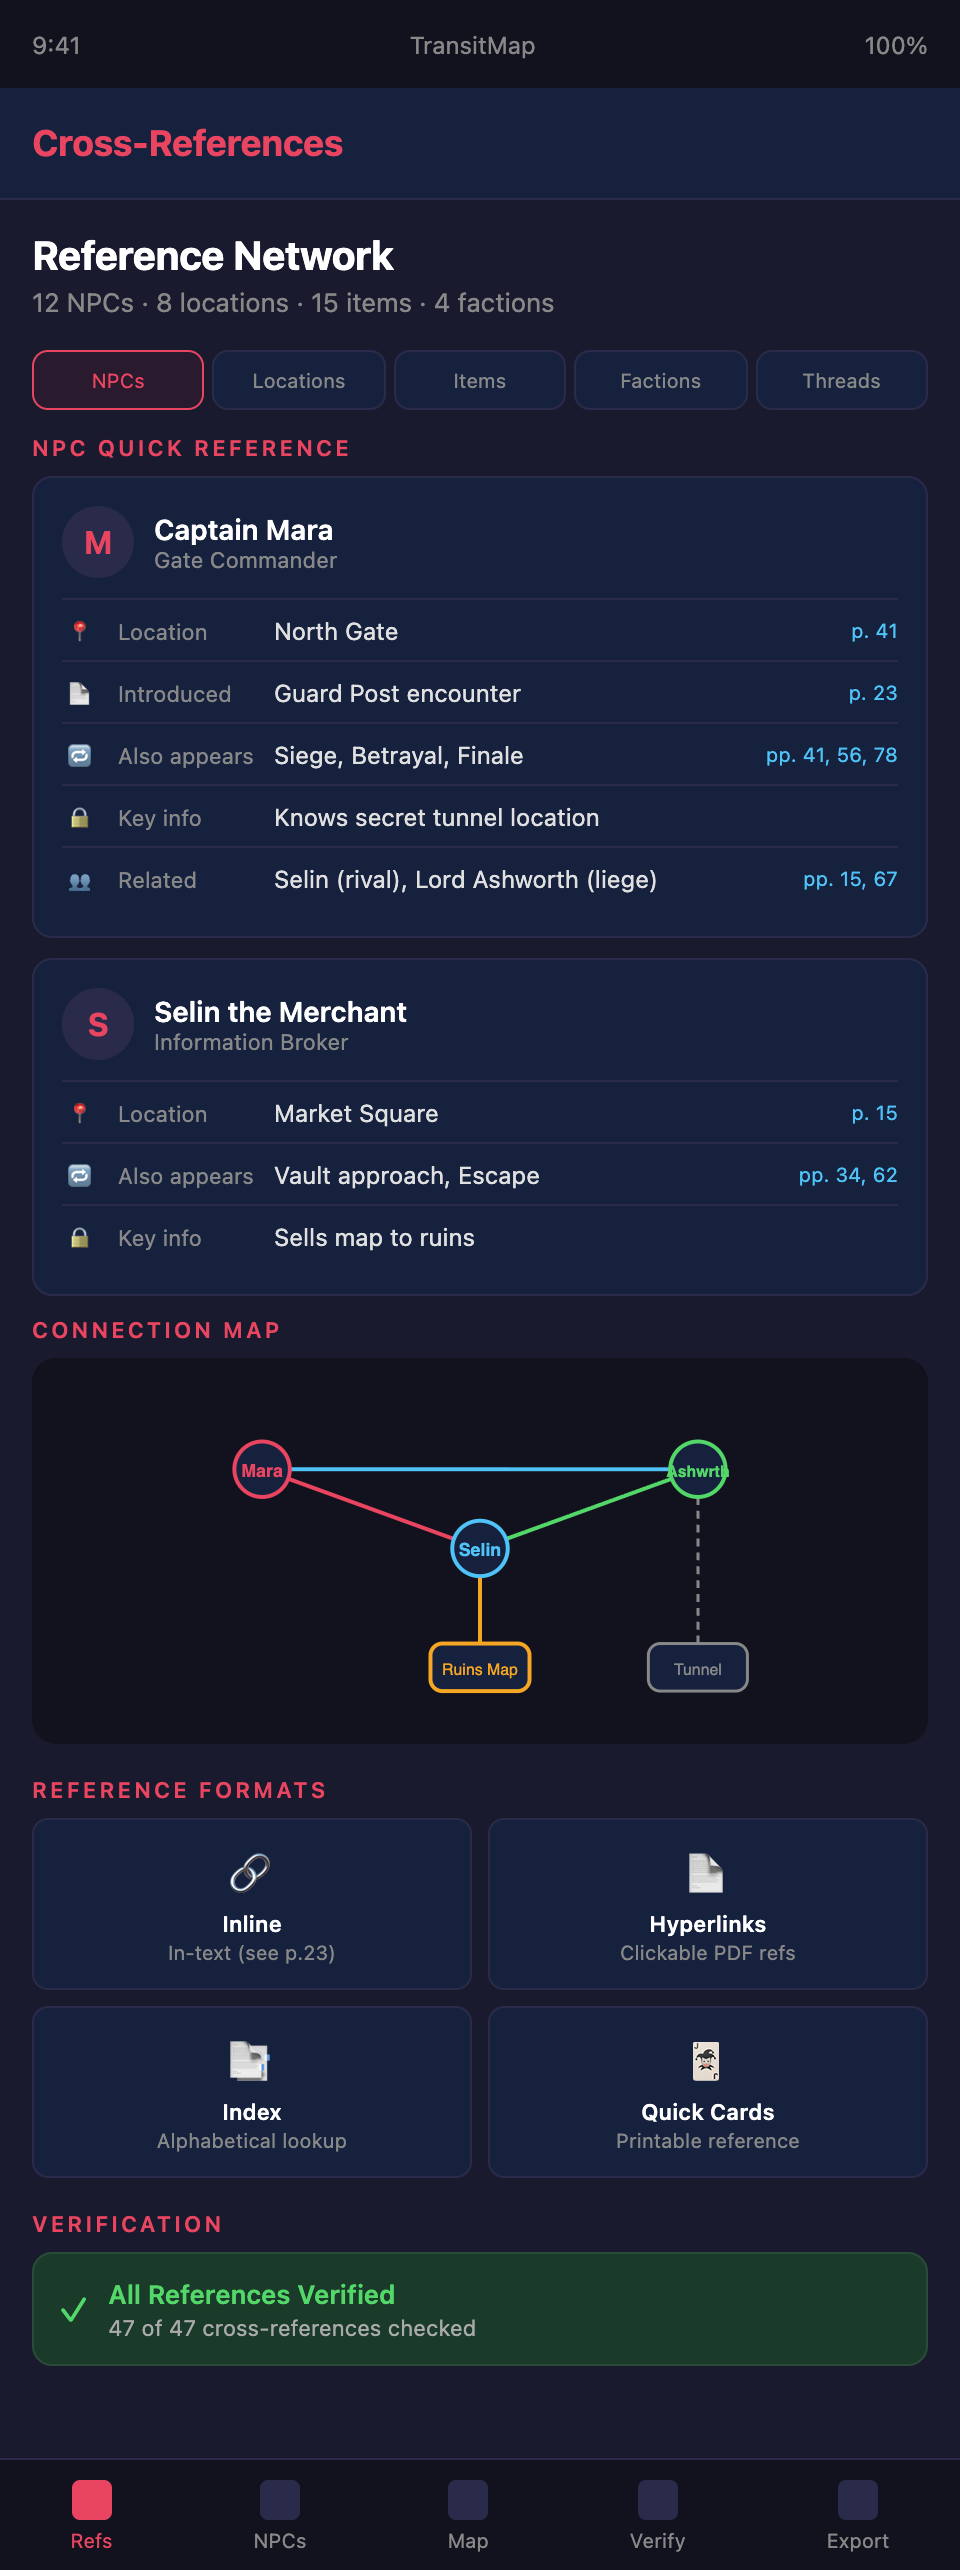Viewport: 960px width, 2570px height.
Task: Click the Ruins Map node in connection map
Action: [480, 1668]
